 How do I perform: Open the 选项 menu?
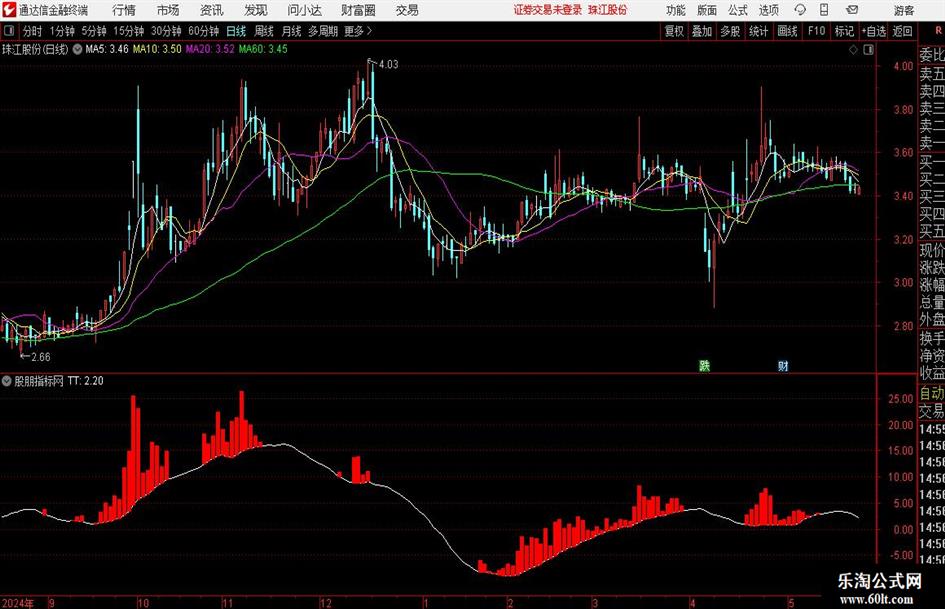click(769, 10)
